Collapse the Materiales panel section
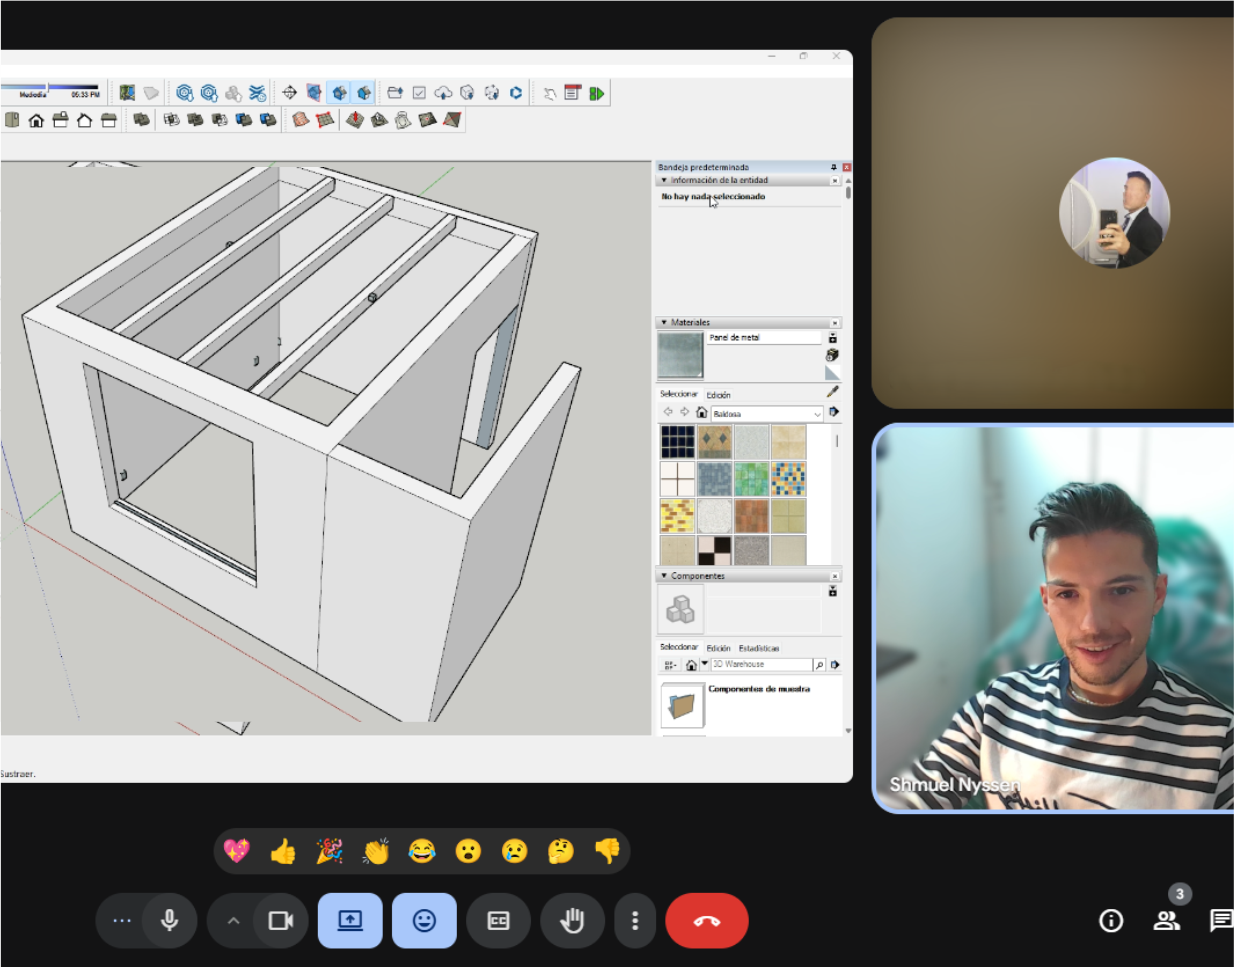Screen dimensions: 1234x968 pyautogui.click(x=664, y=323)
